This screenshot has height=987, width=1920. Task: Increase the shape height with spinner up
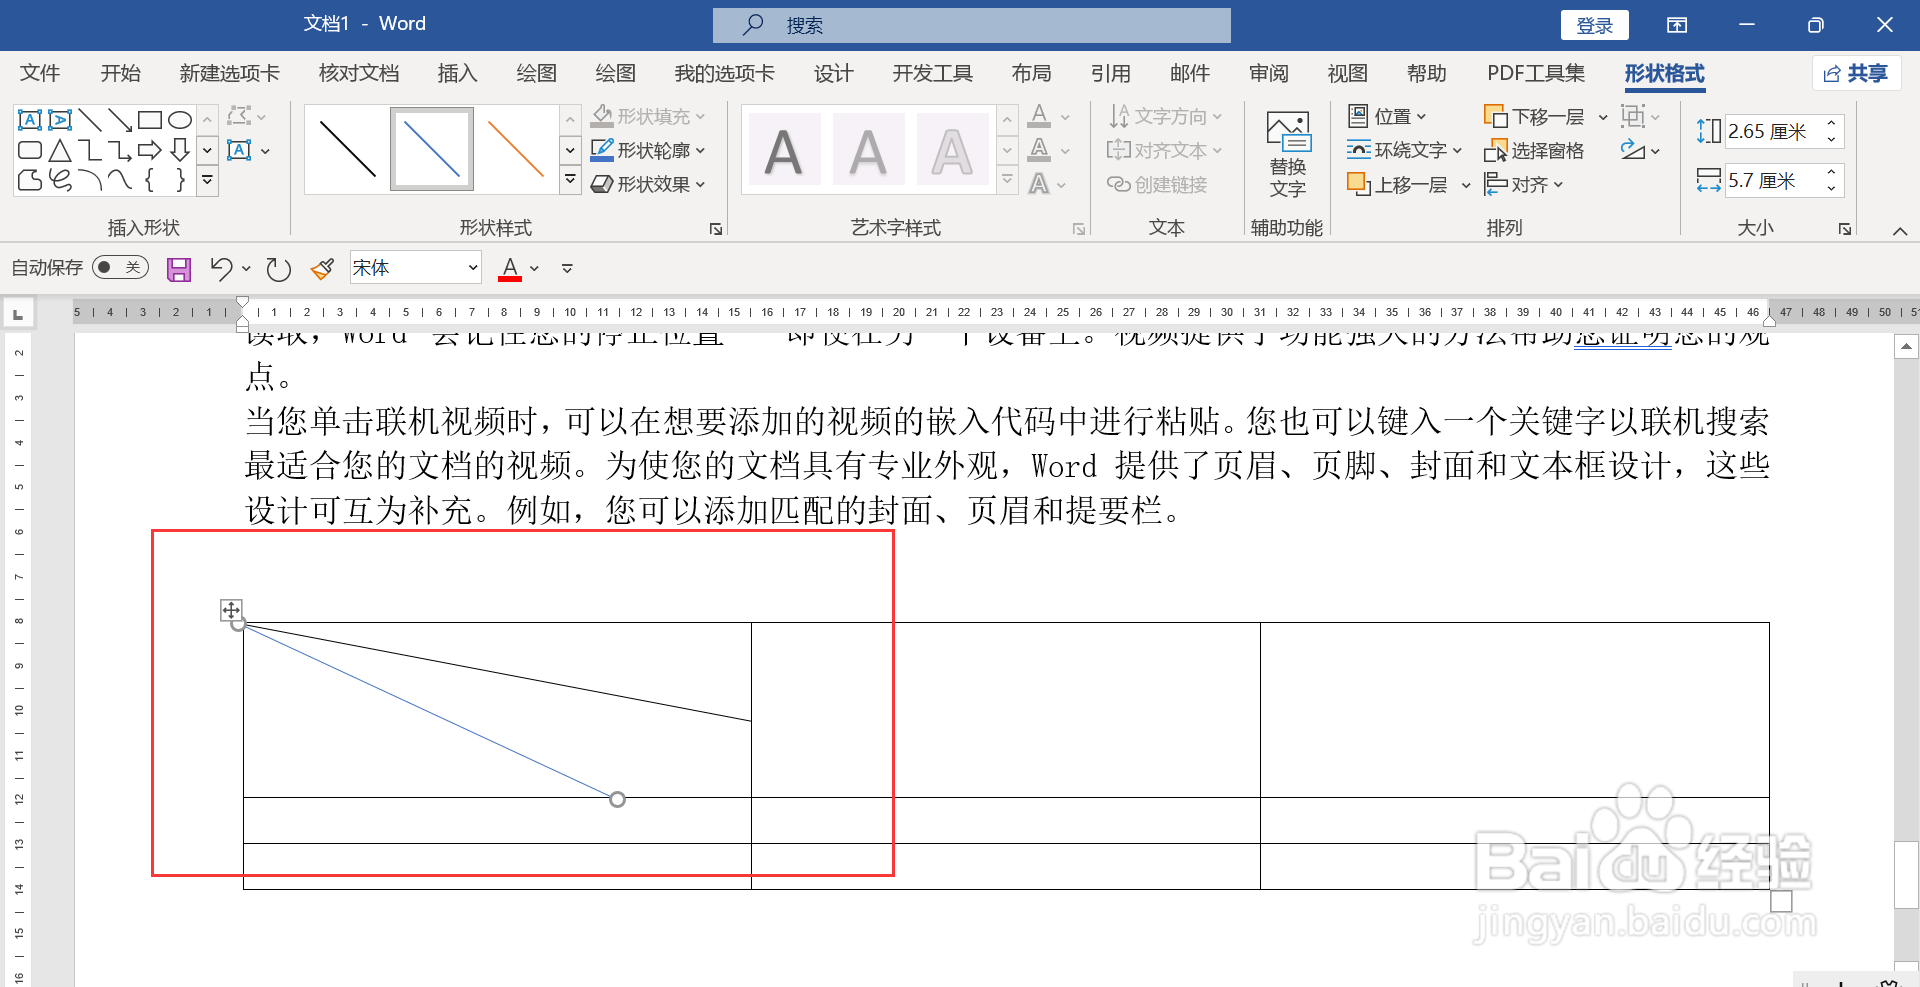point(1831,123)
